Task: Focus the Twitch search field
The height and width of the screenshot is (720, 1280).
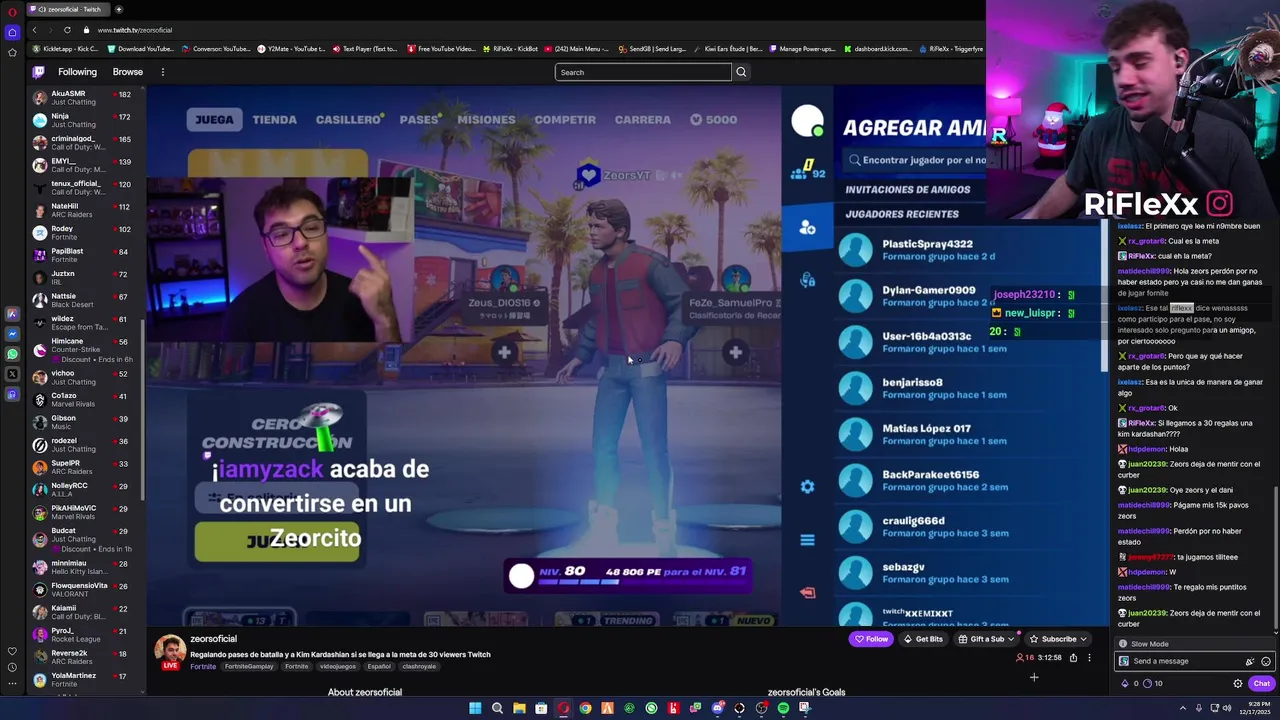Action: coord(643,72)
